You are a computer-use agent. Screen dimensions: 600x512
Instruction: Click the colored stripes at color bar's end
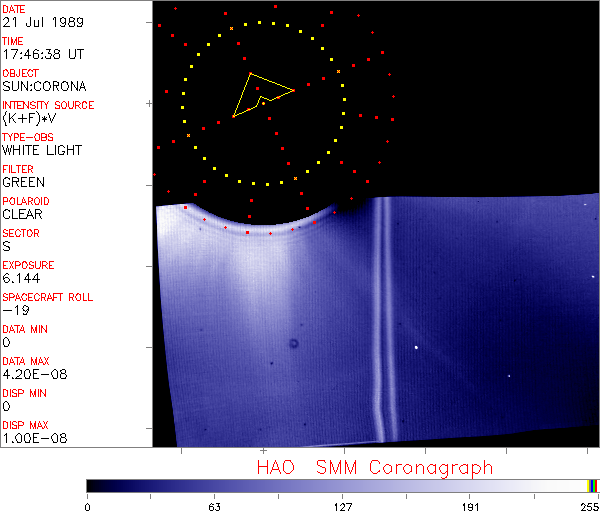pyautogui.click(x=593, y=486)
